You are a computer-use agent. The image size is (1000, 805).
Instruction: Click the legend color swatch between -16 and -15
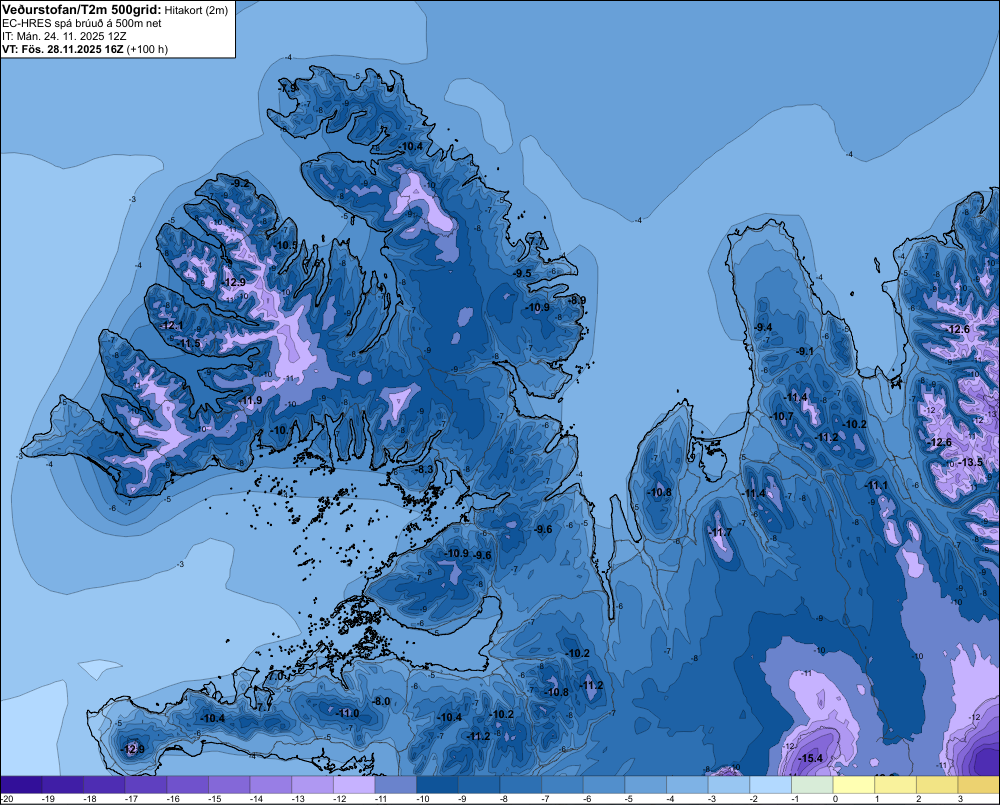[x=188, y=784]
